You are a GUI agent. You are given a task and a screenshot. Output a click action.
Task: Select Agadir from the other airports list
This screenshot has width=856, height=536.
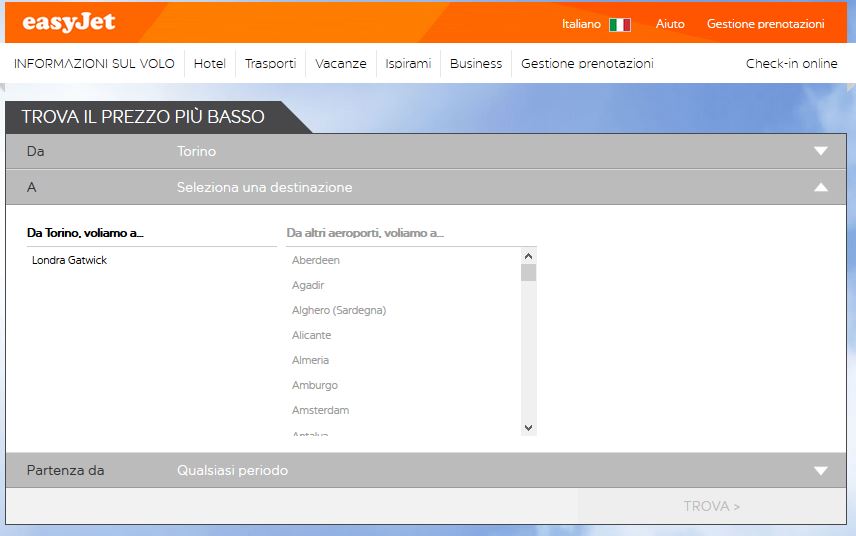tap(308, 285)
